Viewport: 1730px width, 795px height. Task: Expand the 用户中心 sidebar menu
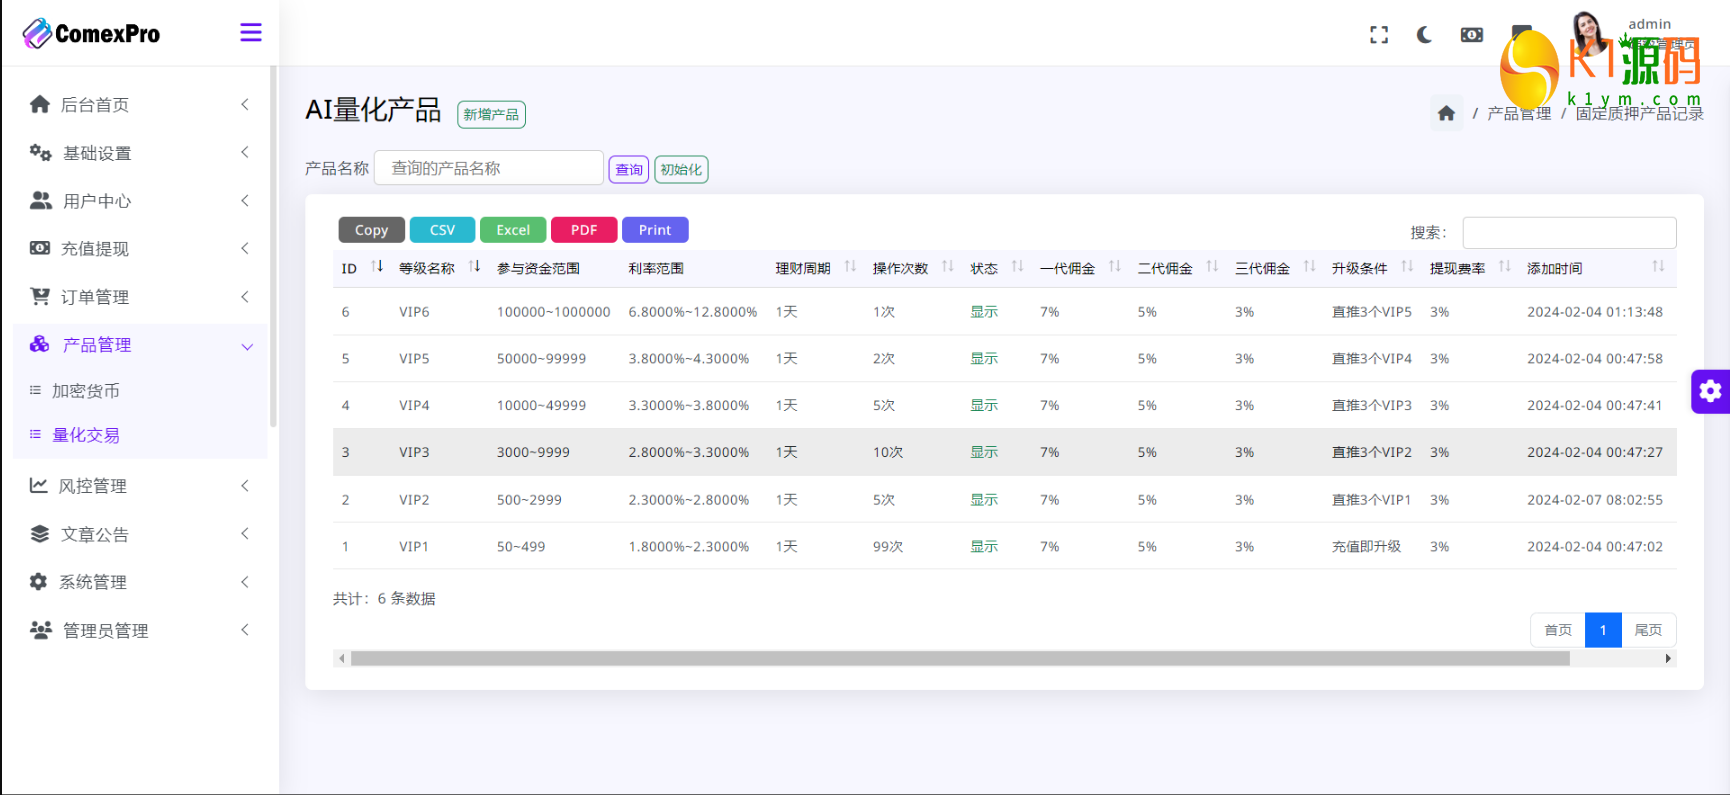[140, 201]
